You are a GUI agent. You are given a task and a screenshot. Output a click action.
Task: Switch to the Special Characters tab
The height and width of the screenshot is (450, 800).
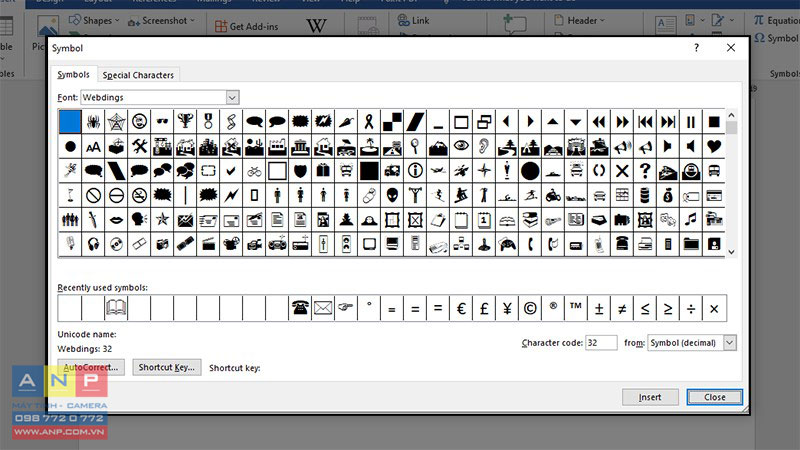click(138, 75)
